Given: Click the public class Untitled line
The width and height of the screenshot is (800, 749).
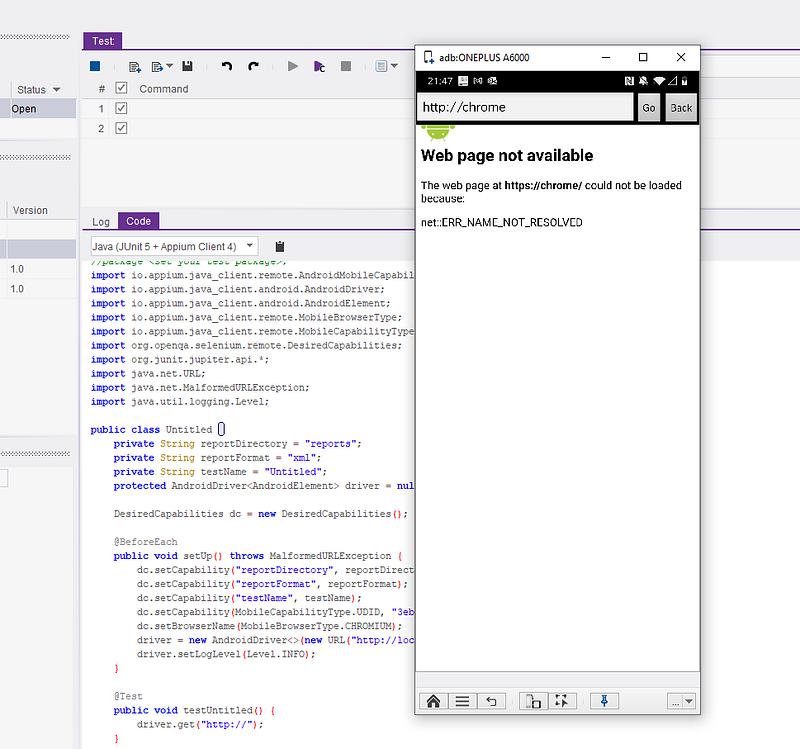Looking at the screenshot, I should pyautogui.click(x=158, y=430).
